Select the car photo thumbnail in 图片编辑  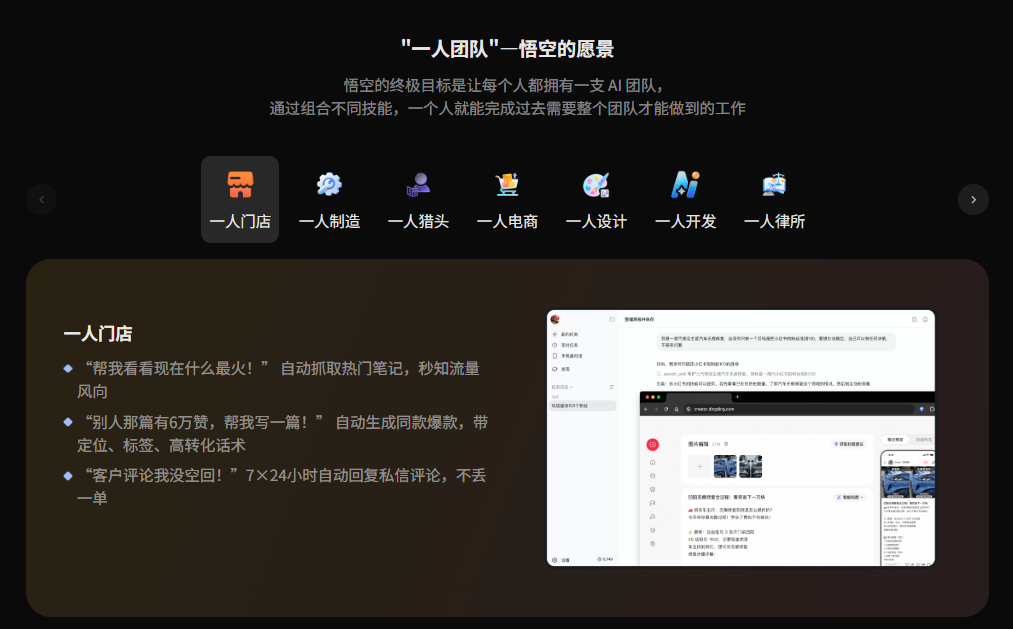pos(725,467)
